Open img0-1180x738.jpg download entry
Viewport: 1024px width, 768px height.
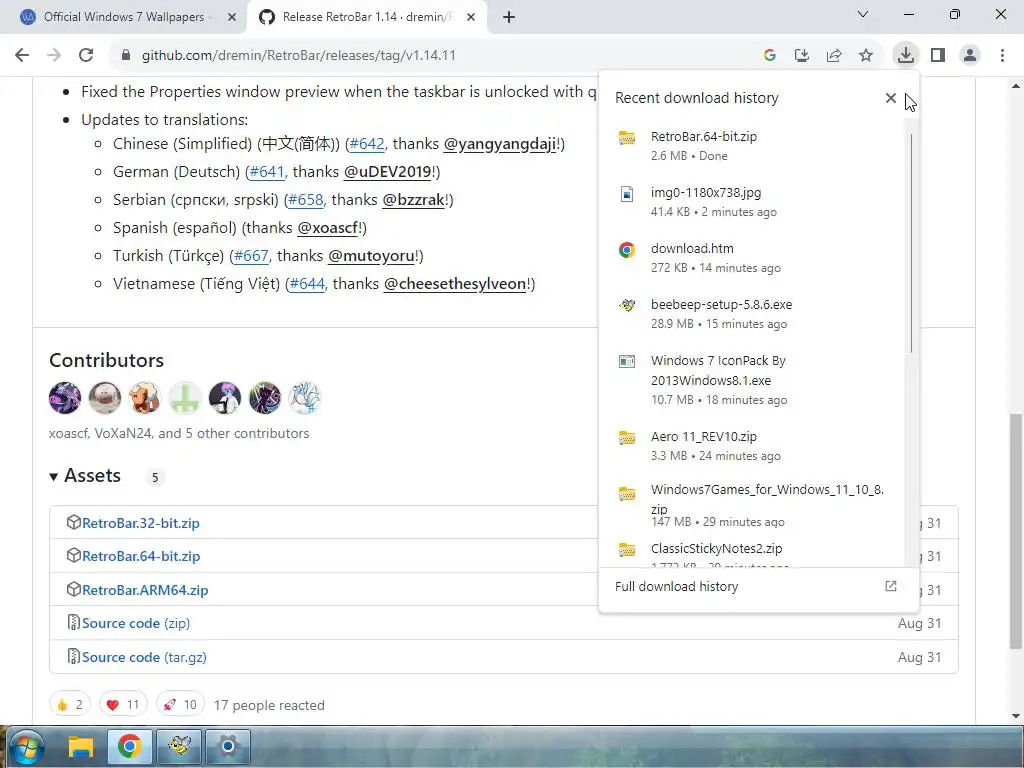click(754, 202)
